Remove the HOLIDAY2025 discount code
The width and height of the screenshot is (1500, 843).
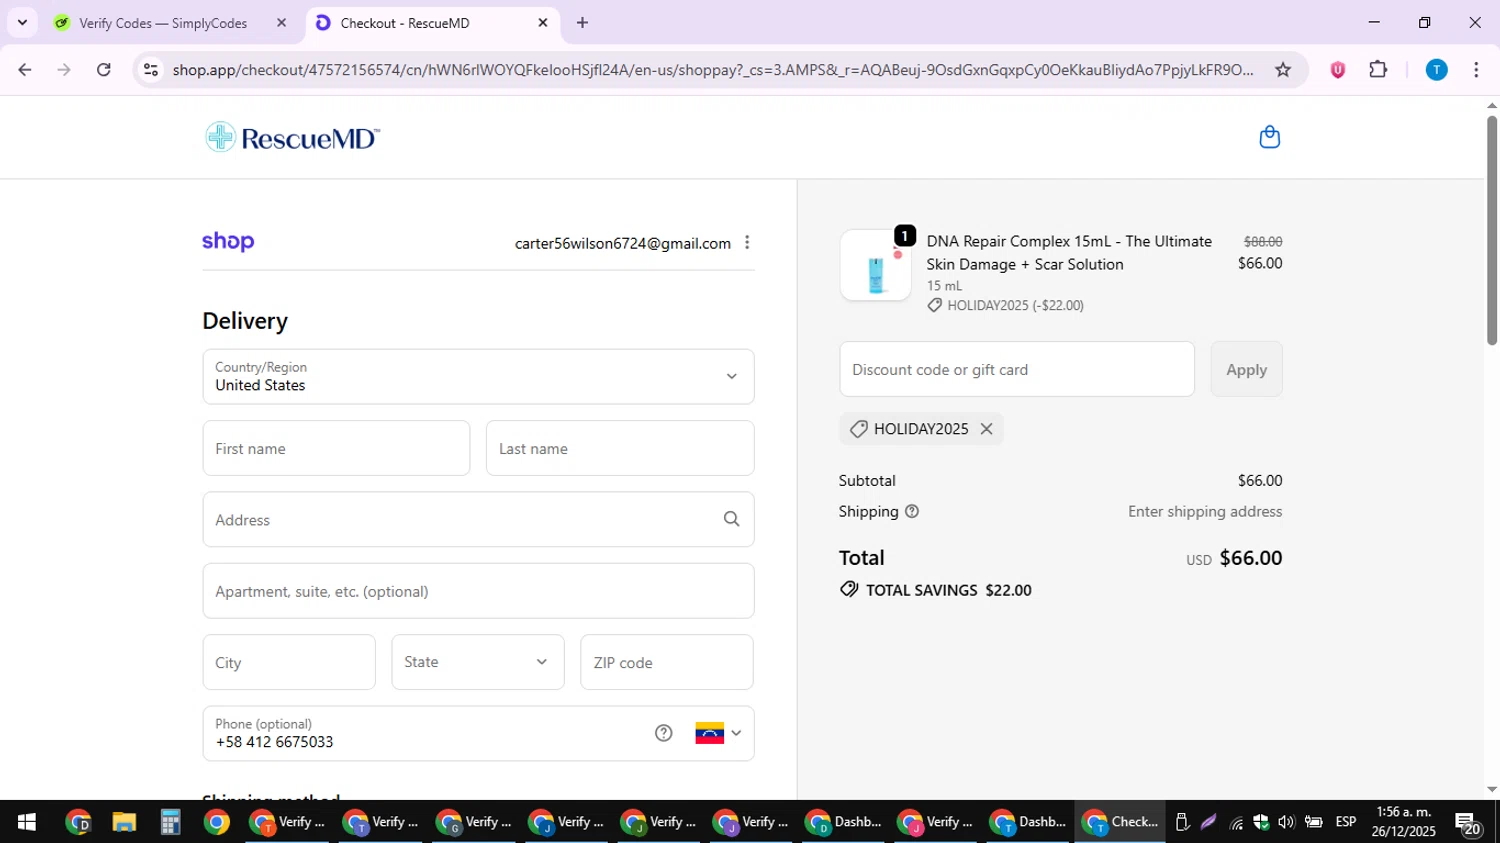(x=986, y=428)
